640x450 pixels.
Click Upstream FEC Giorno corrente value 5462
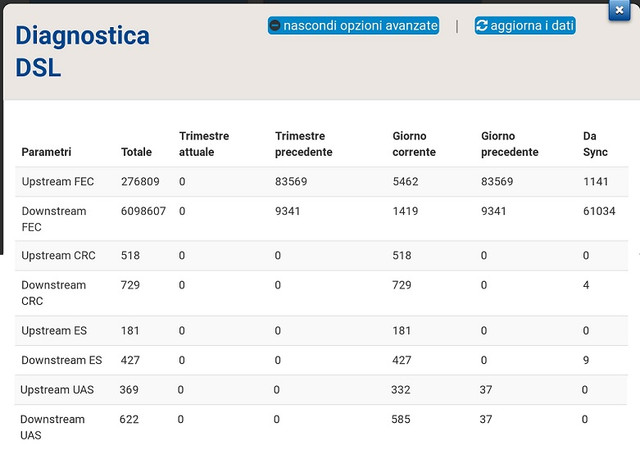coord(405,181)
